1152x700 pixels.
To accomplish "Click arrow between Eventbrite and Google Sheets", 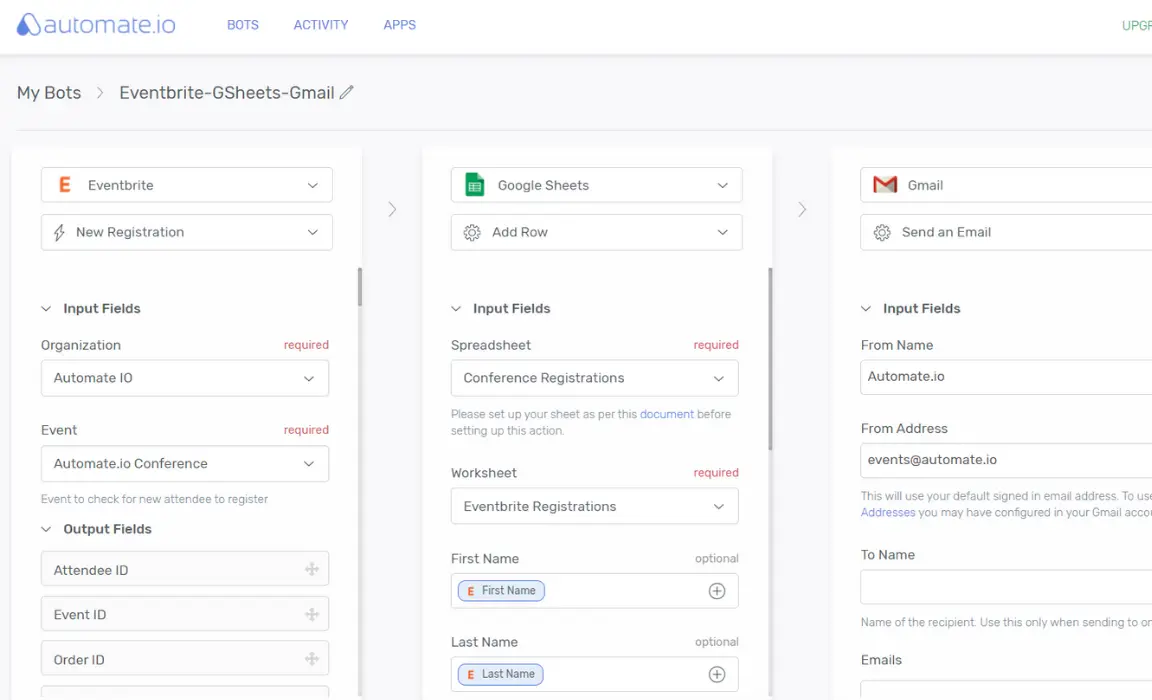I will [x=392, y=209].
